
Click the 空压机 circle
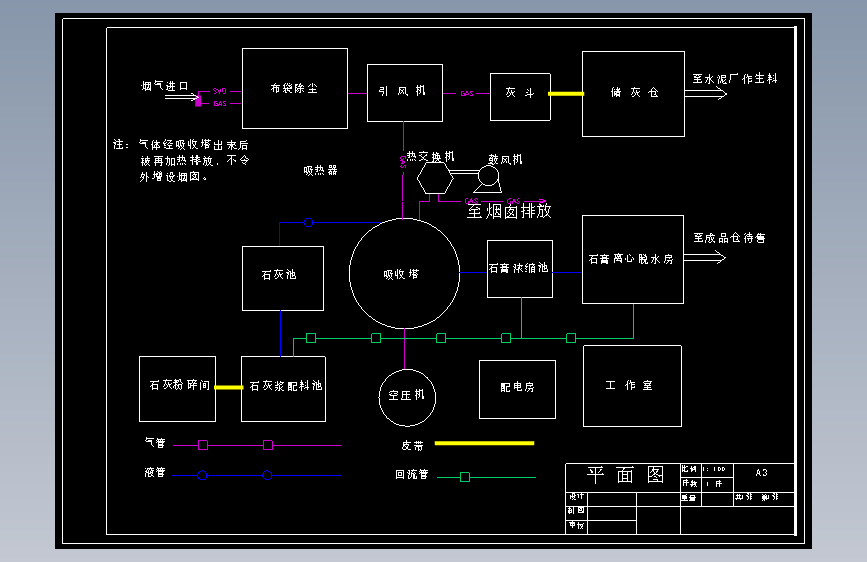(407, 398)
